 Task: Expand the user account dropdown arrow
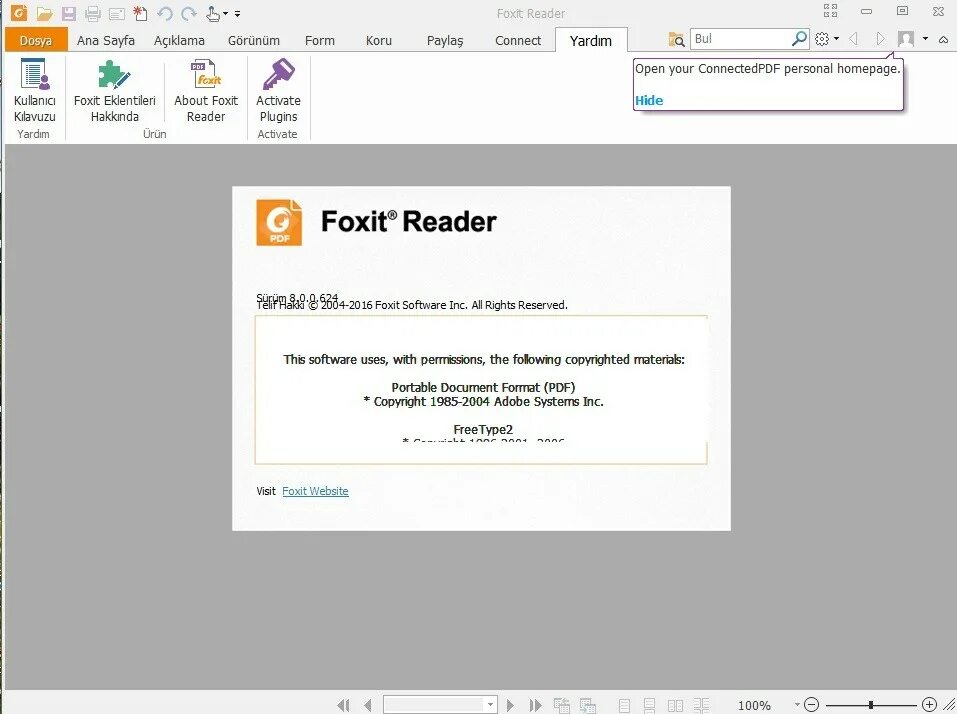coord(925,38)
